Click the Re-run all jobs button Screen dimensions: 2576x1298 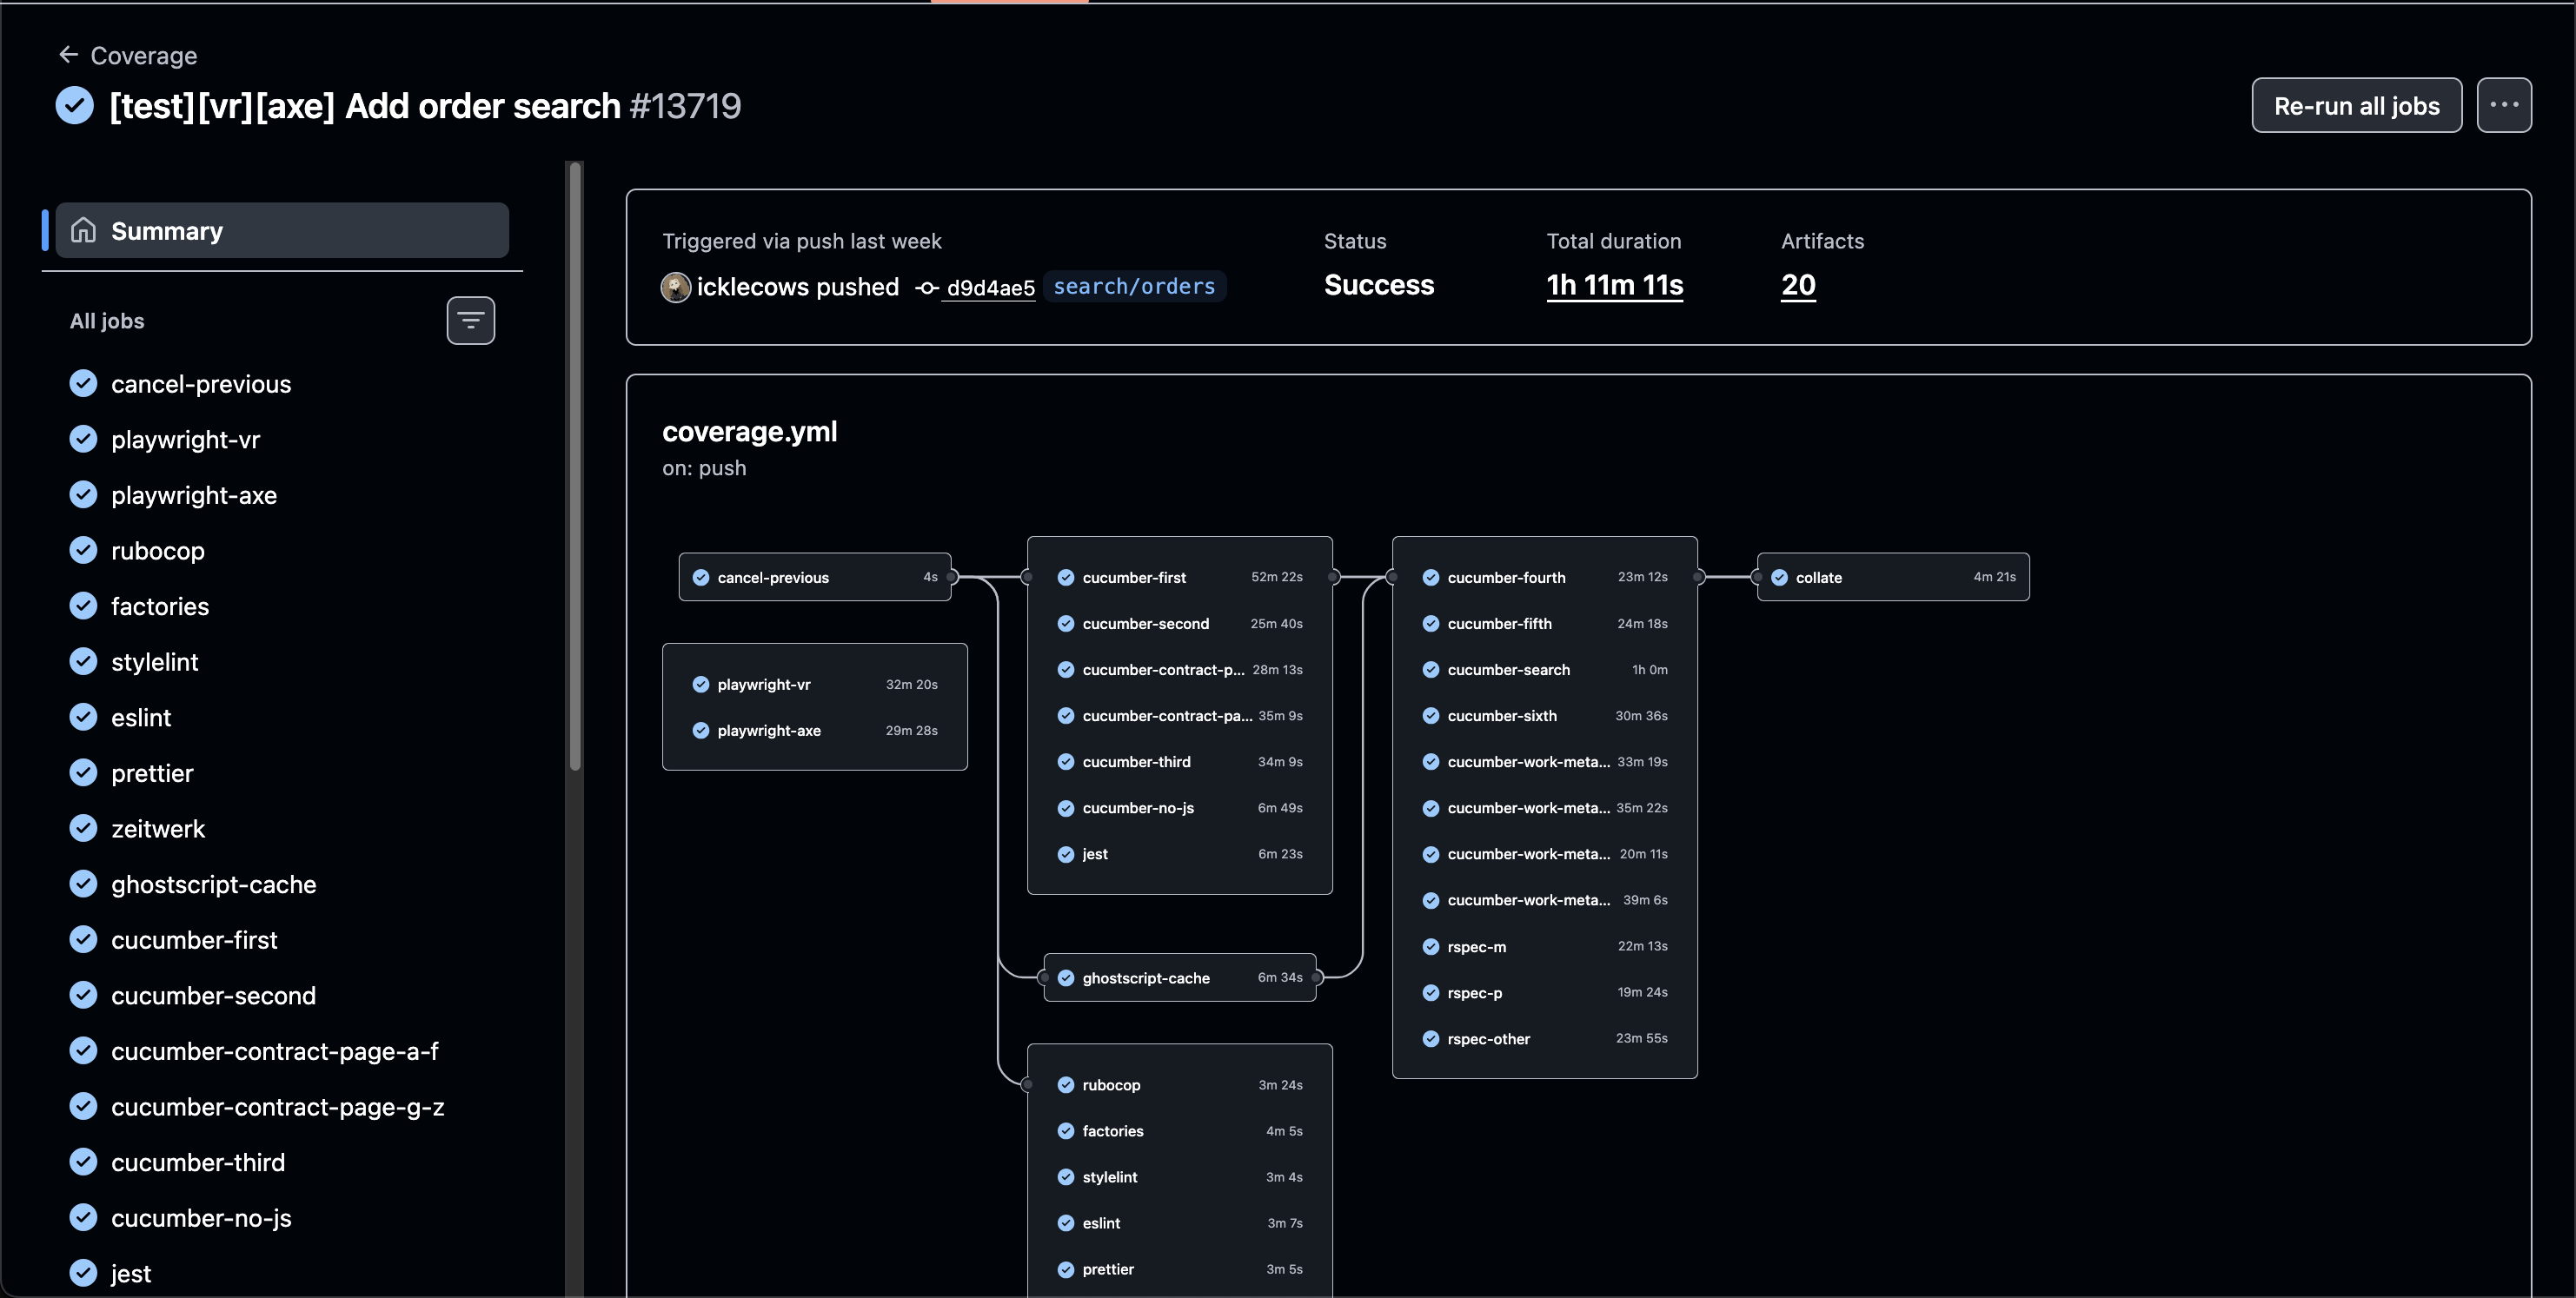pyautogui.click(x=2356, y=105)
